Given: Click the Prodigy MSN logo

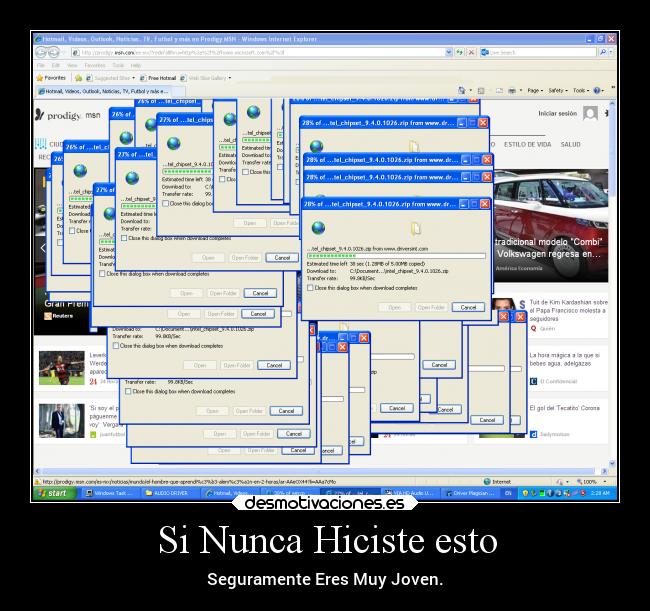Looking at the screenshot, I should coord(68,115).
